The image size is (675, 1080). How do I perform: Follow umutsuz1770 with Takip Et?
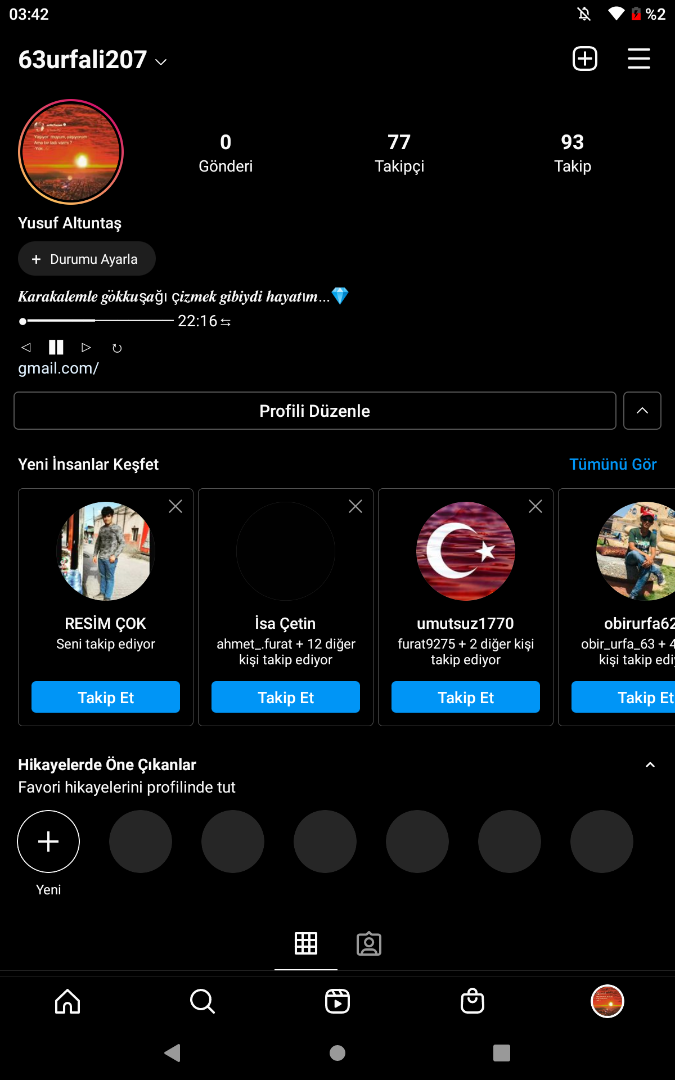tap(465, 697)
